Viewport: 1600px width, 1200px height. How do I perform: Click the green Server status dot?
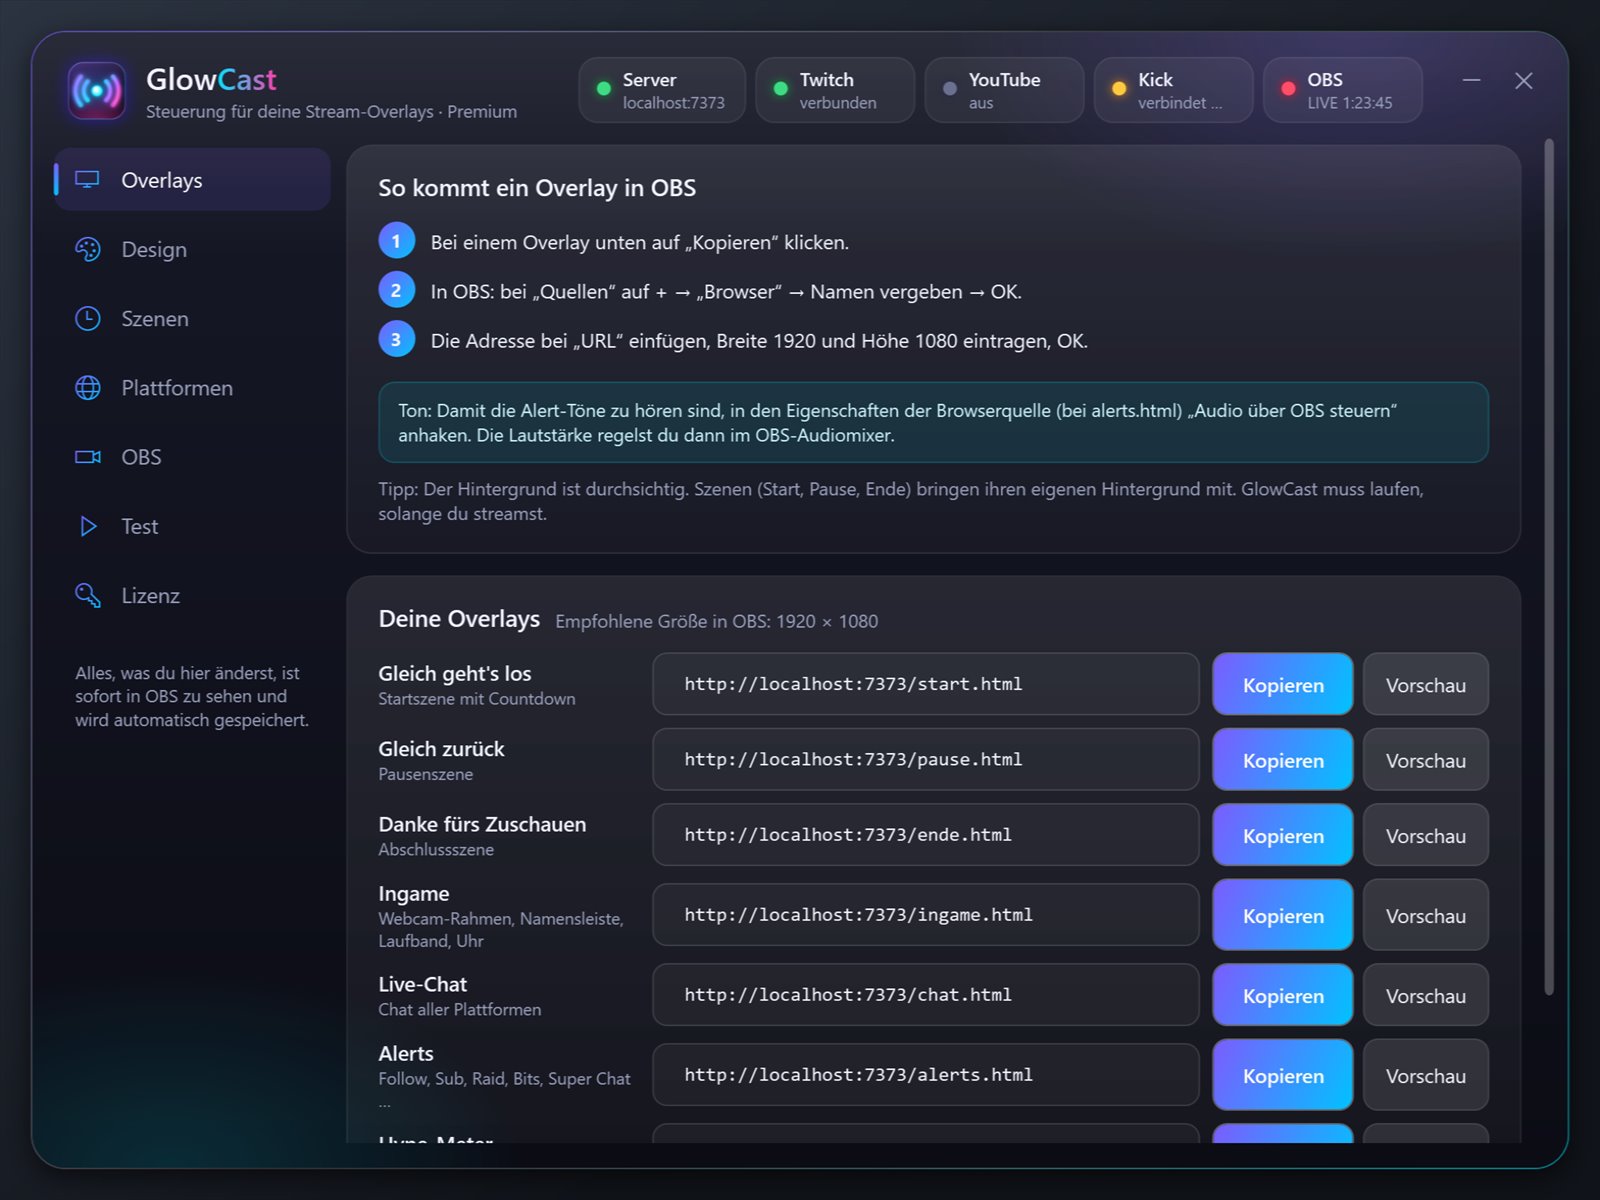(x=603, y=89)
